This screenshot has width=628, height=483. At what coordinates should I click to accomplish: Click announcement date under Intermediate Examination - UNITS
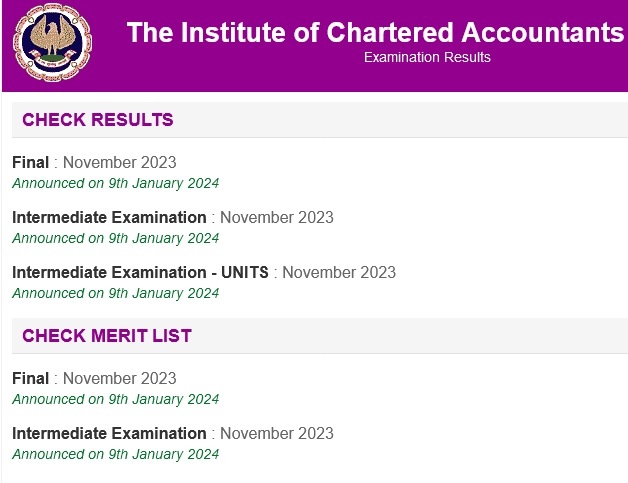coord(116,293)
